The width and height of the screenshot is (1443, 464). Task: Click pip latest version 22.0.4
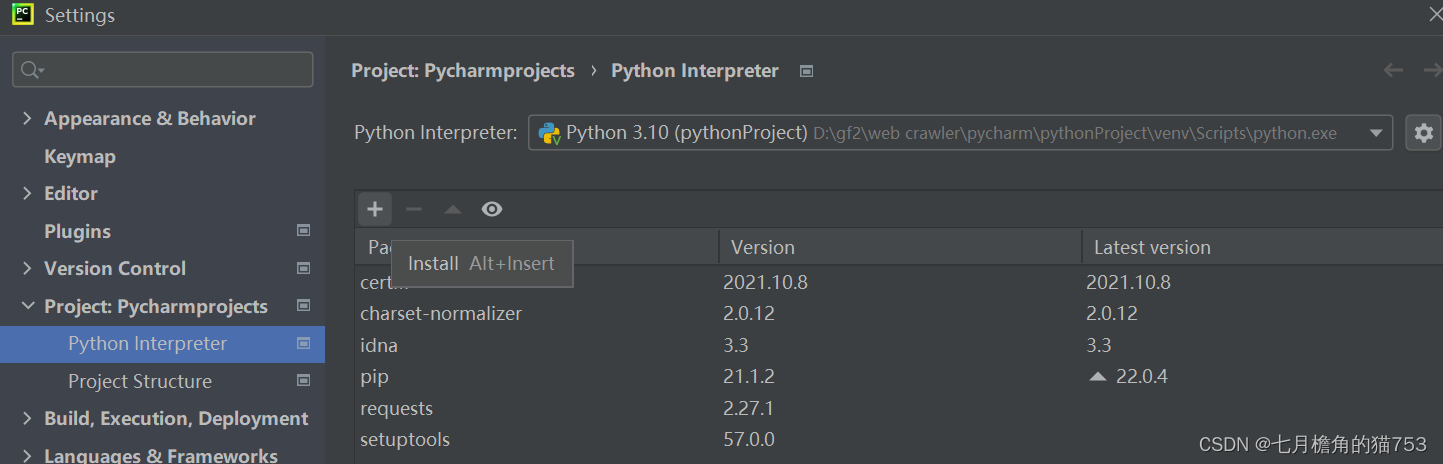coord(1141,376)
